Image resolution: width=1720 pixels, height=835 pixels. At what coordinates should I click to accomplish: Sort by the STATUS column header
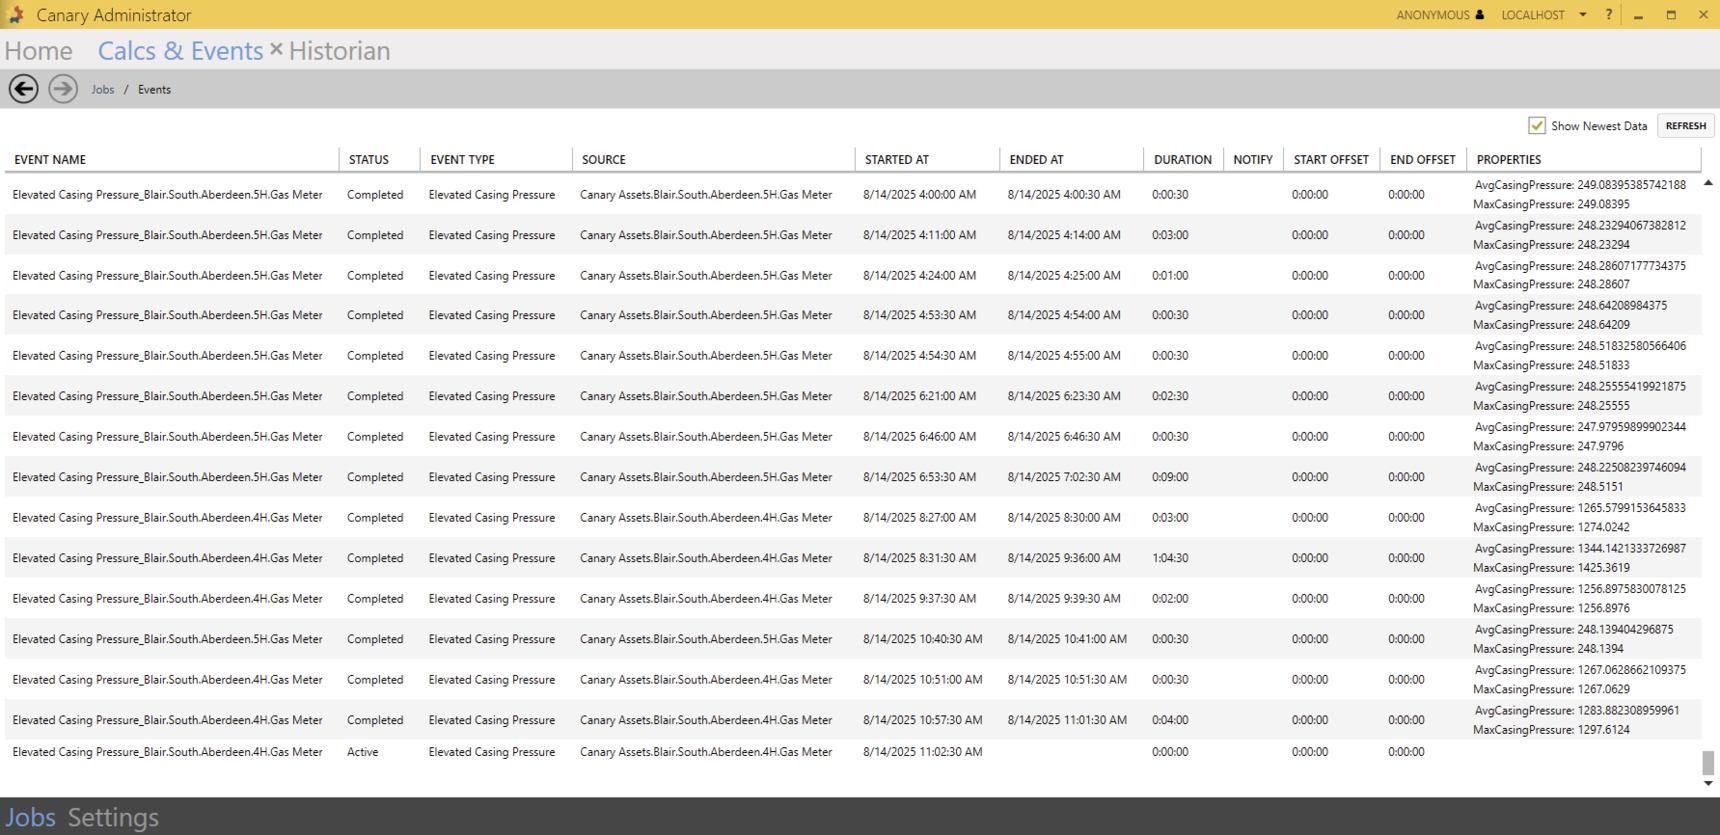[x=368, y=160]
